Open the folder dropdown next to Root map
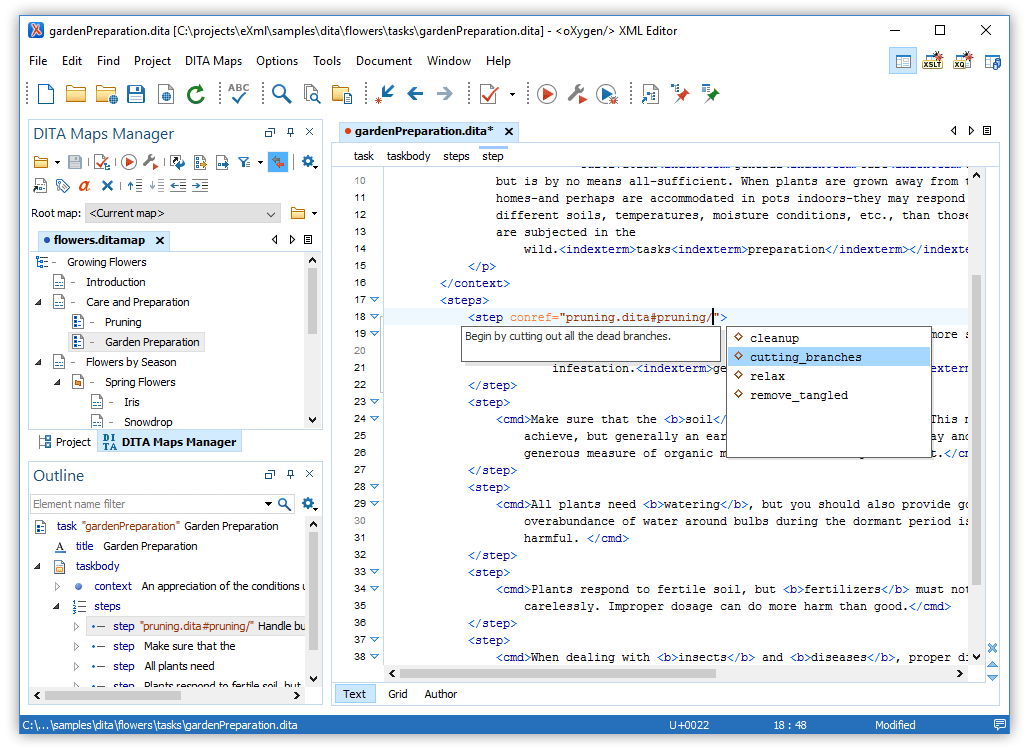1030x750 pixels. click(314, 213)
